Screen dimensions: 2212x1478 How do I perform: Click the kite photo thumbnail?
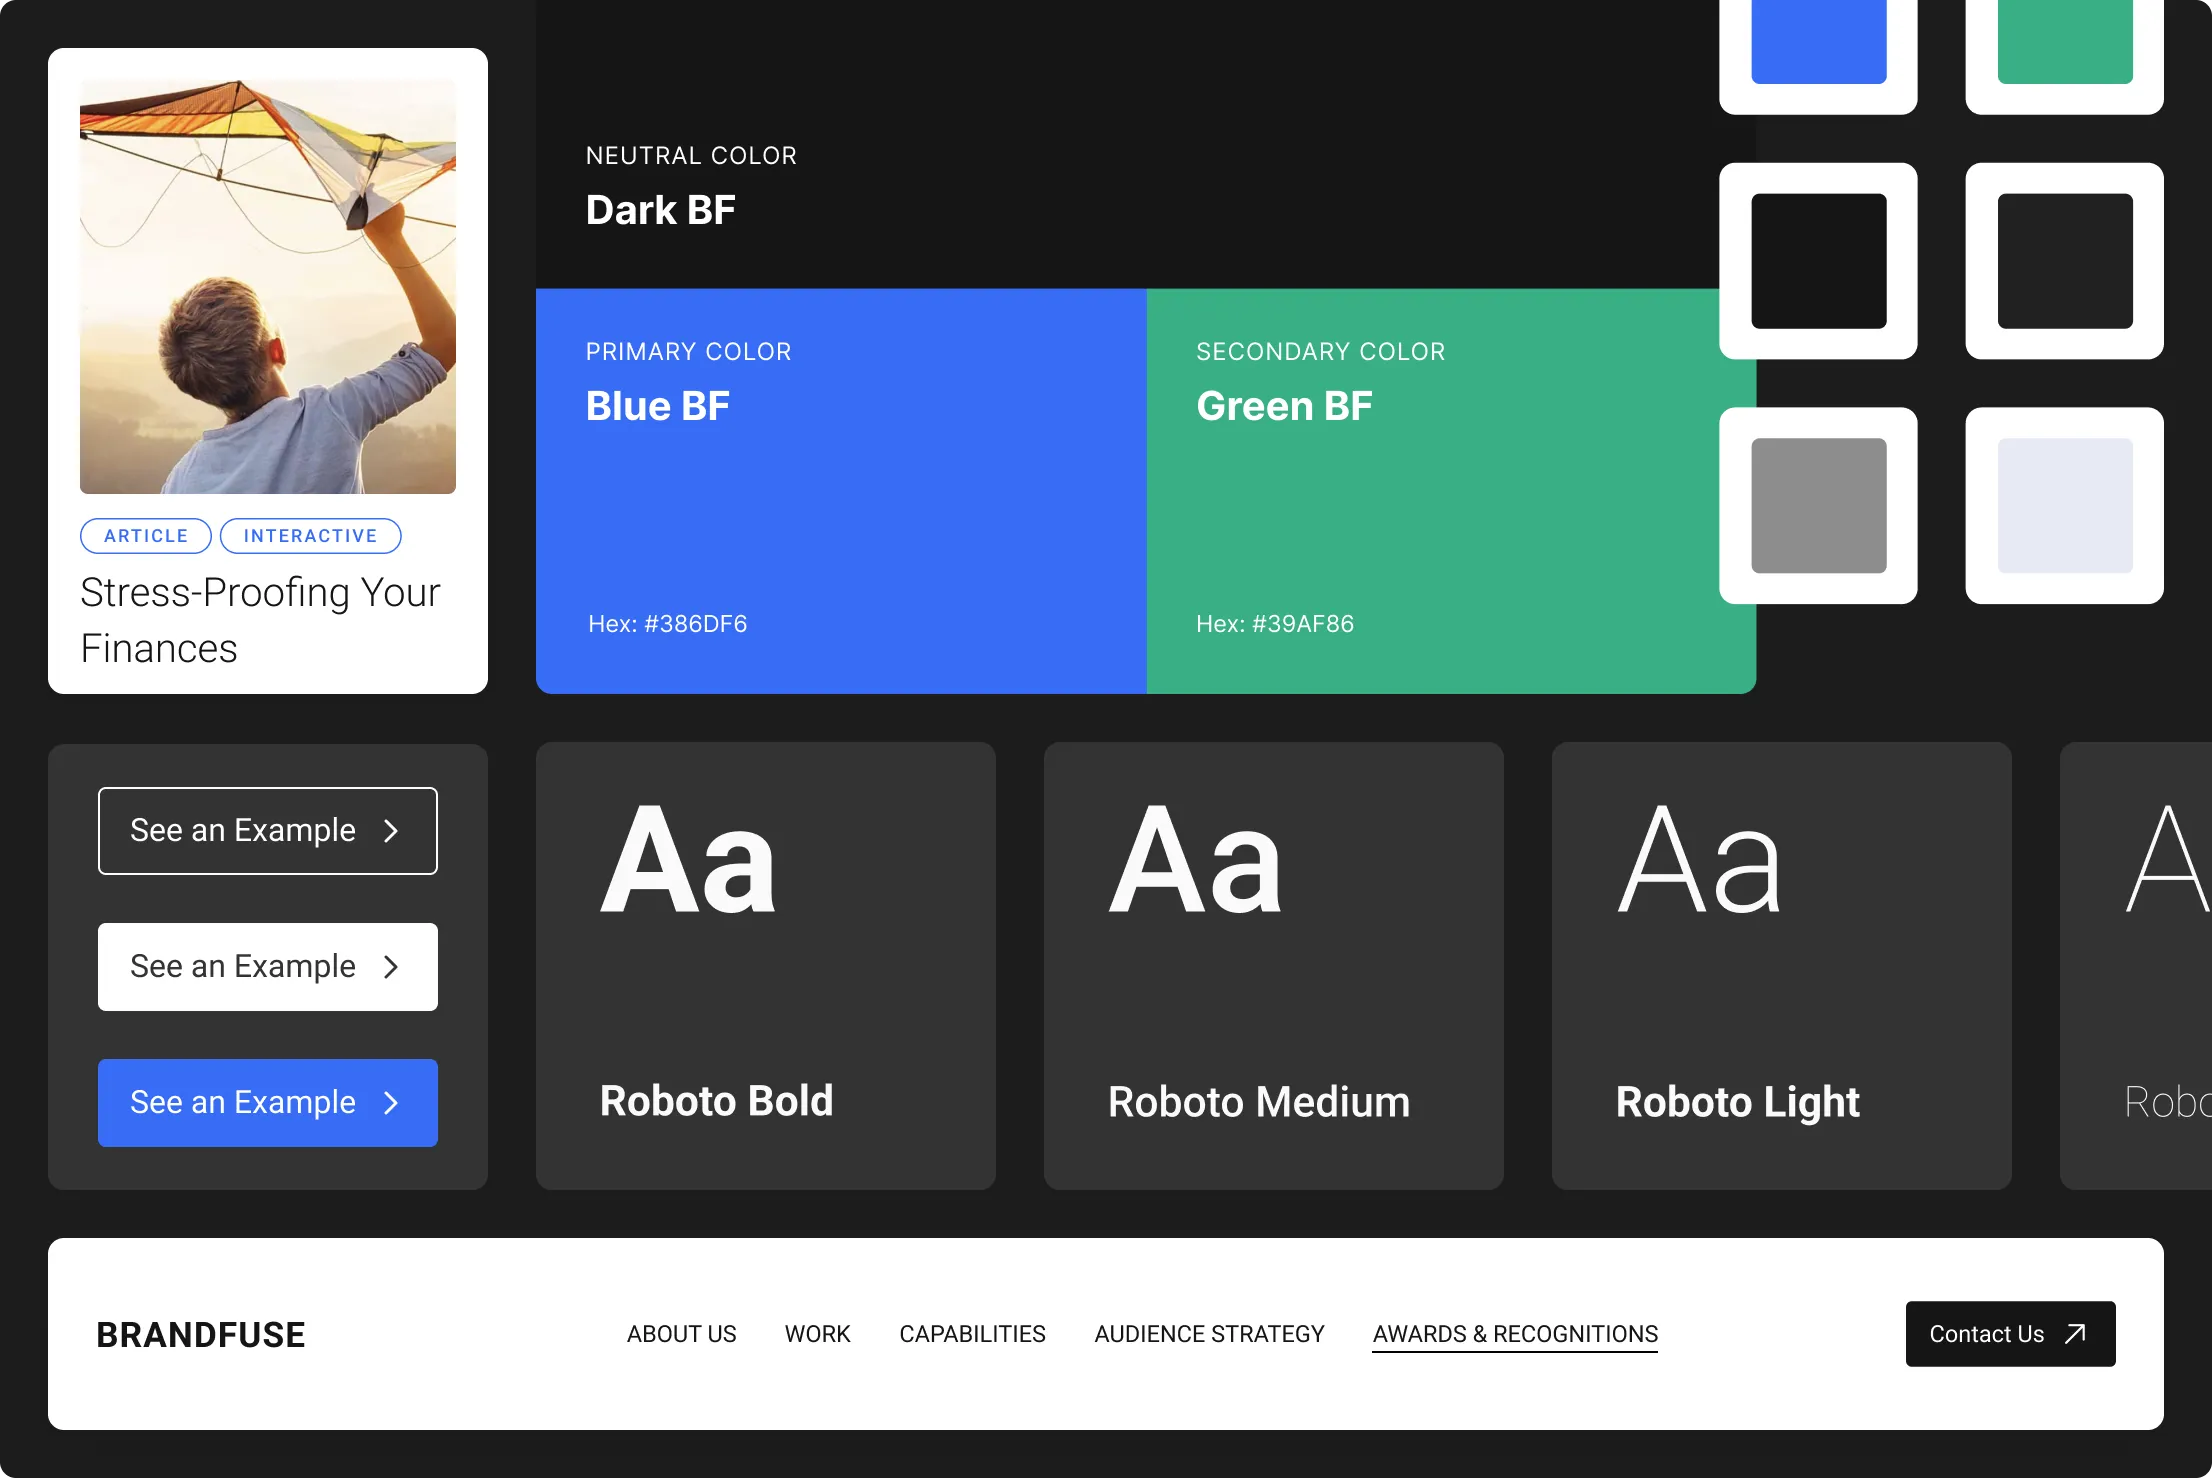268,287
